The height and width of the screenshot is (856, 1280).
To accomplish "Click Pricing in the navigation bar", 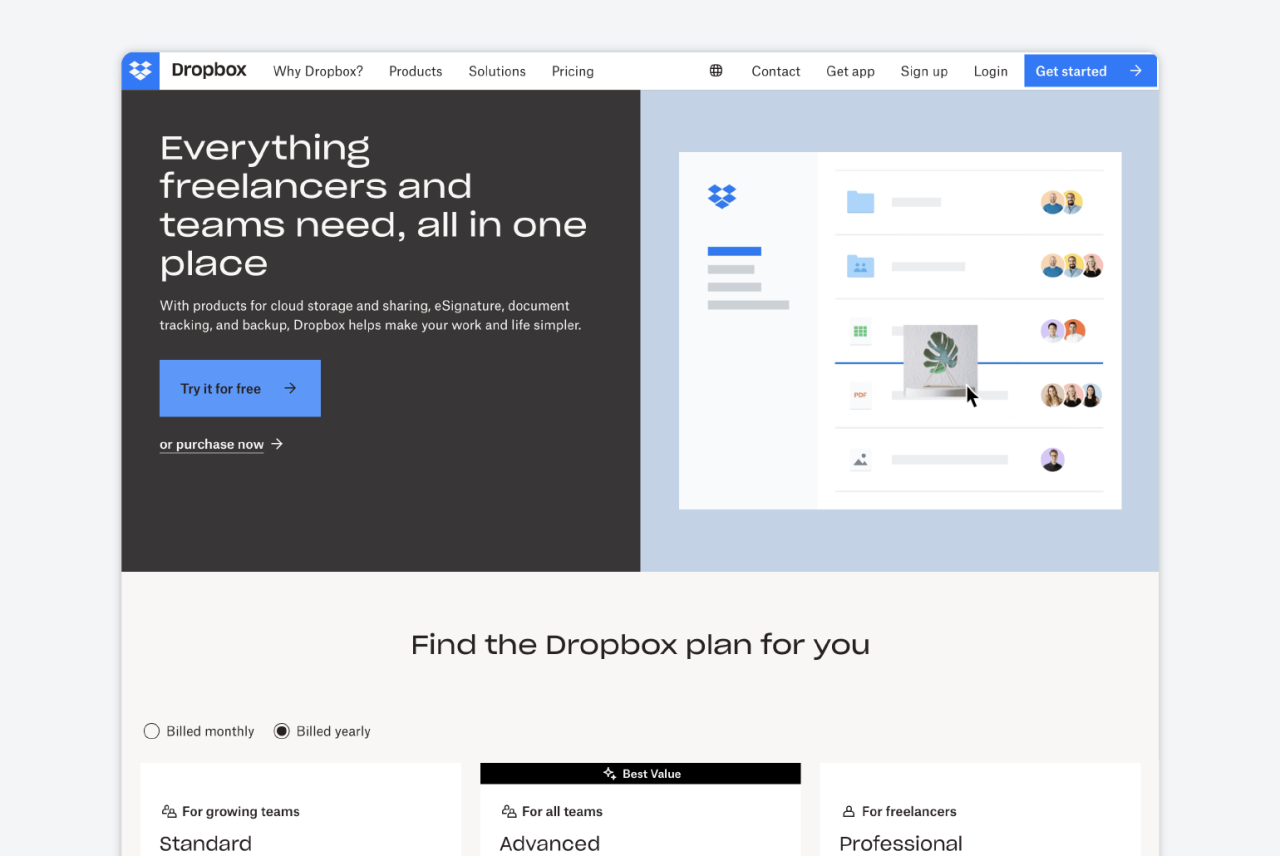I will pos(572,71).
